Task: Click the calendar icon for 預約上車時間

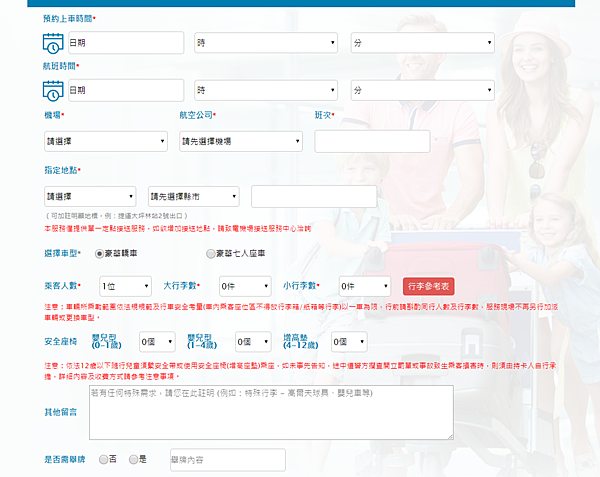Action: (x=53, y=43)
